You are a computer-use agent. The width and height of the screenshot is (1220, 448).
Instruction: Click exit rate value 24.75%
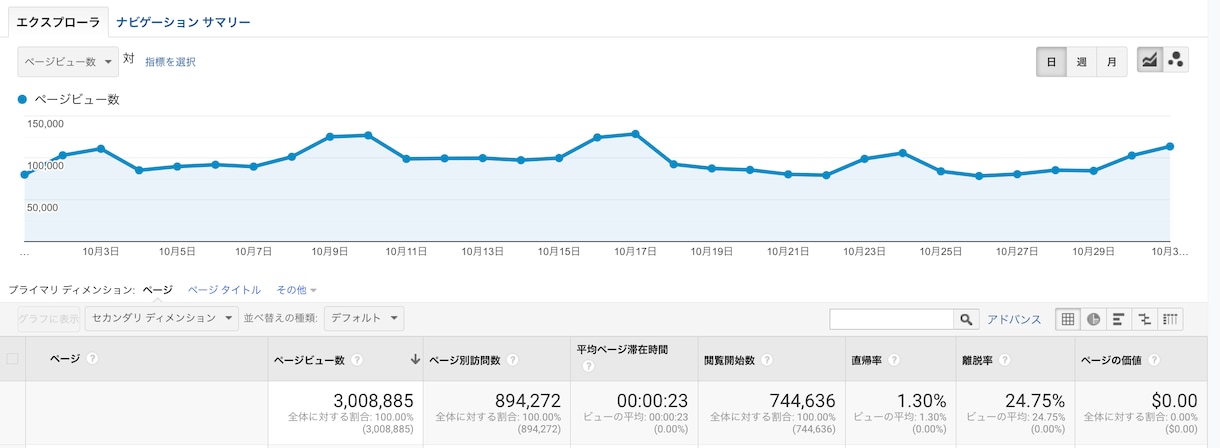[x=1034, y=401]
